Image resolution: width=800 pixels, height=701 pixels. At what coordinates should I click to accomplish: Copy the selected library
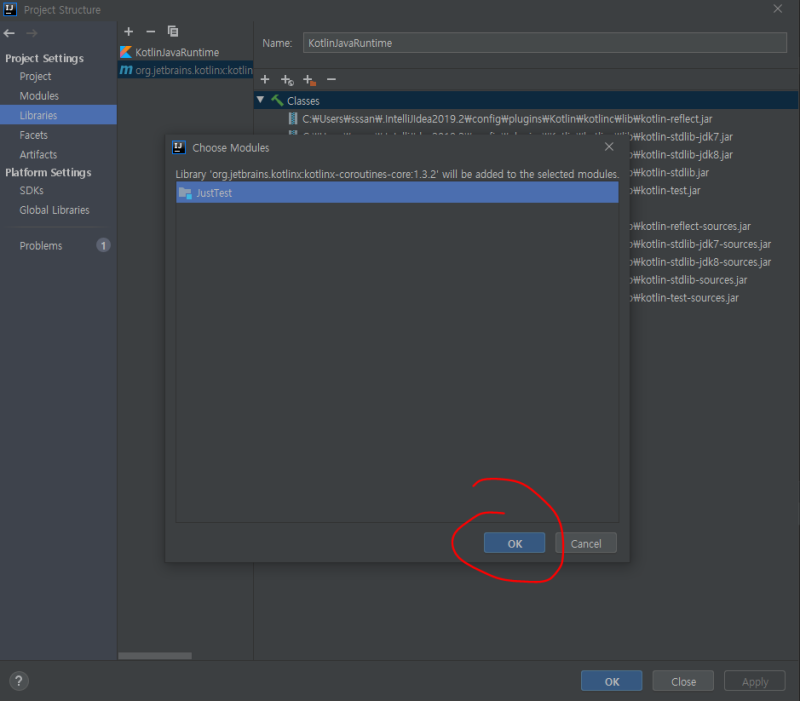coord(172,31)
